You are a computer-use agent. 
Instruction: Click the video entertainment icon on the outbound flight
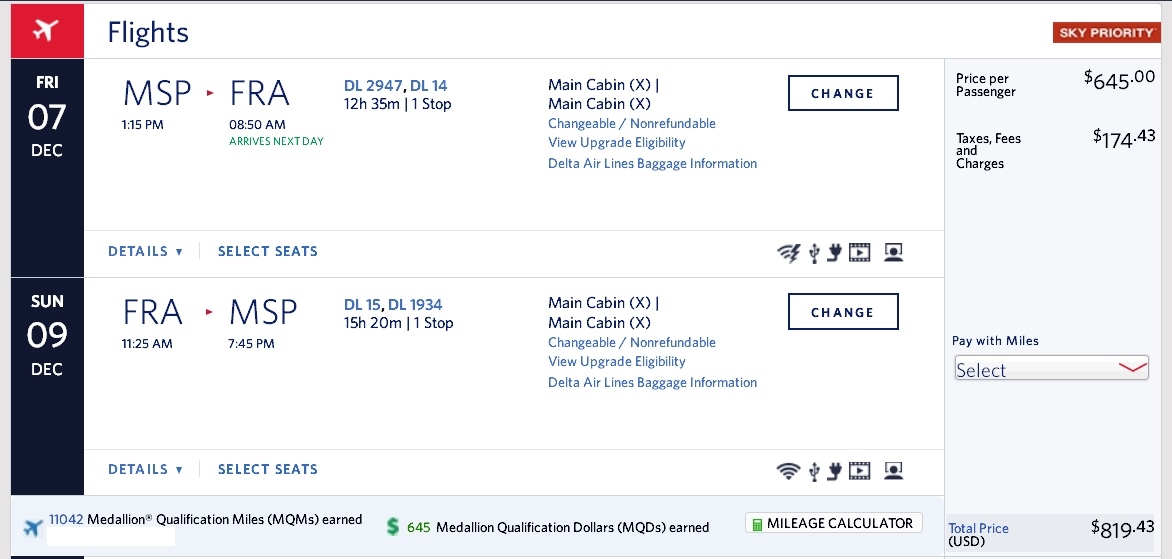pos(860,253)
